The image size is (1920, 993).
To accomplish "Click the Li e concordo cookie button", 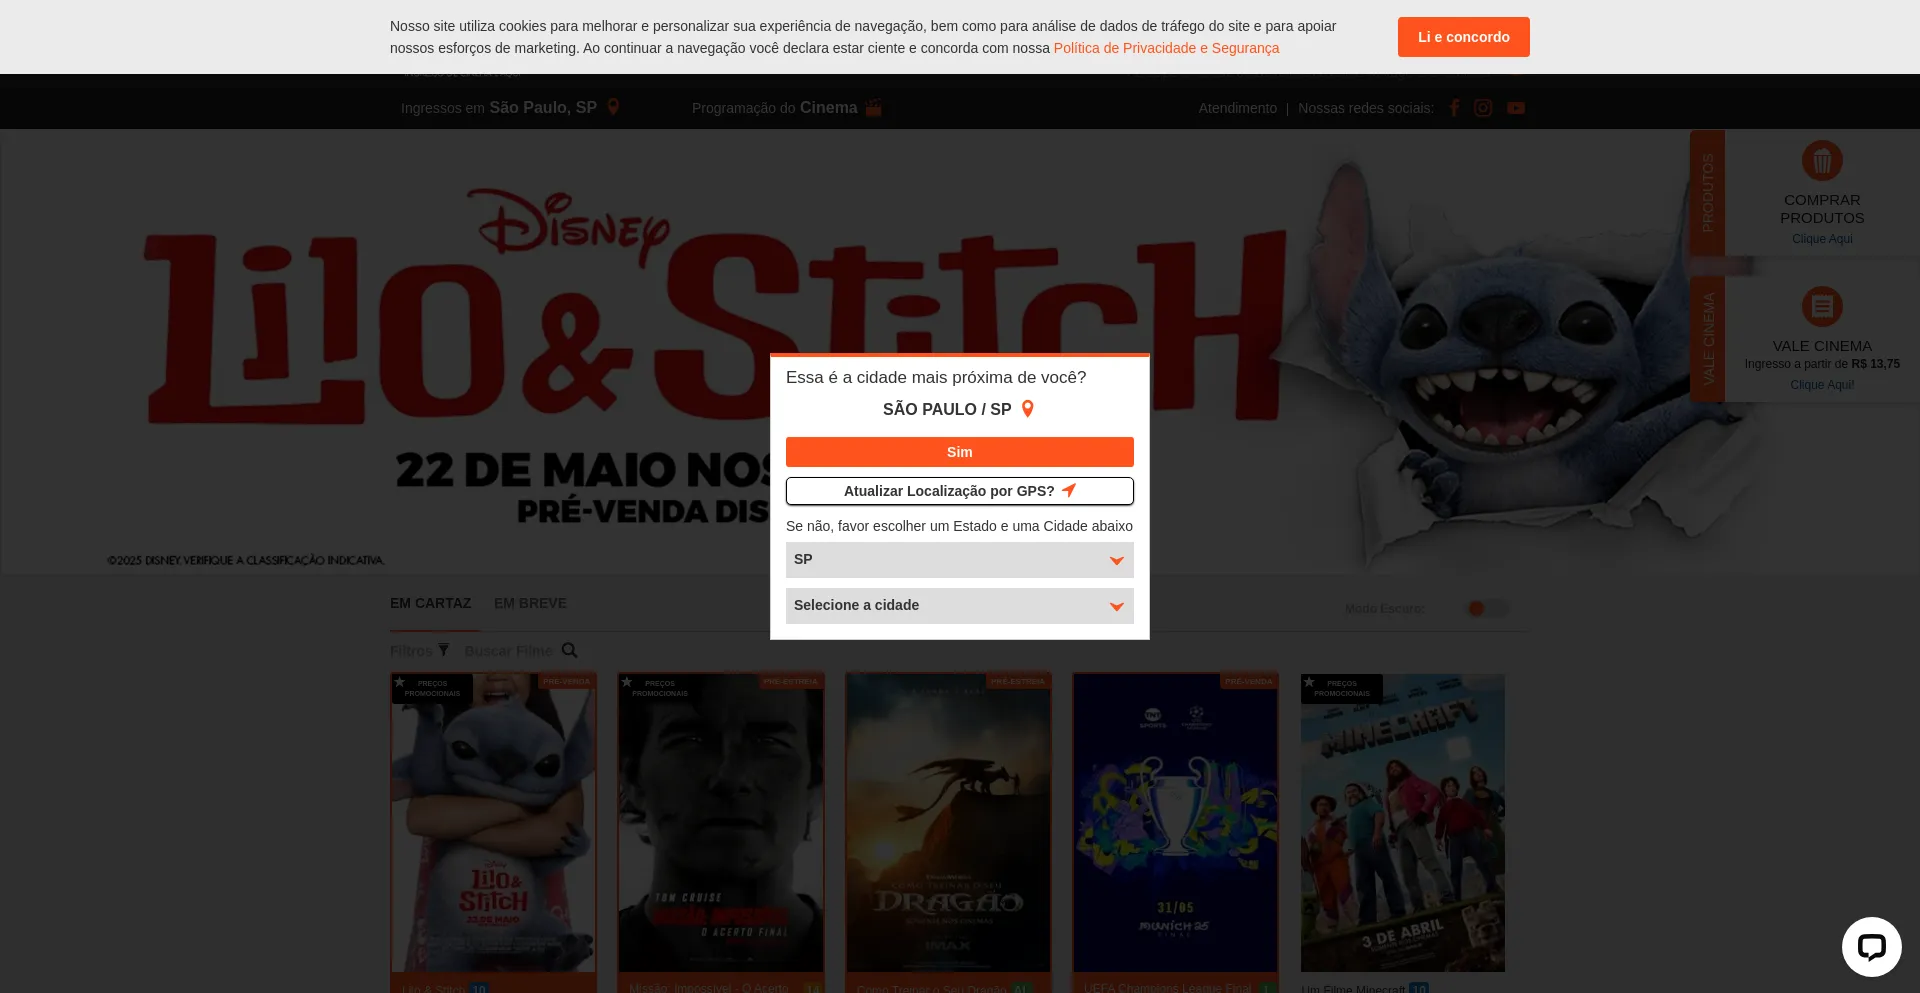I will pyautogui.click(x=1463, y=37).
